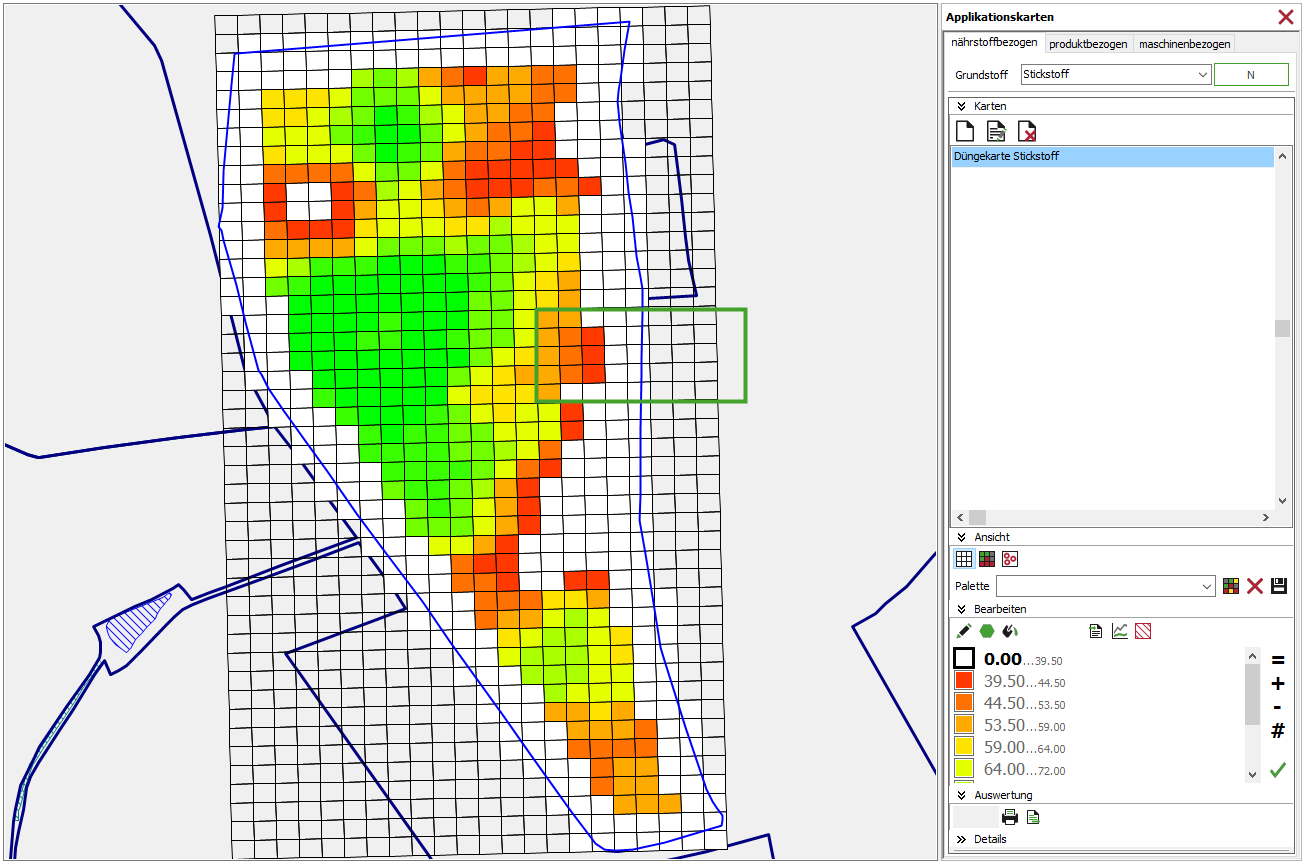Open the line chart diagram icon

click(1120, 631)
